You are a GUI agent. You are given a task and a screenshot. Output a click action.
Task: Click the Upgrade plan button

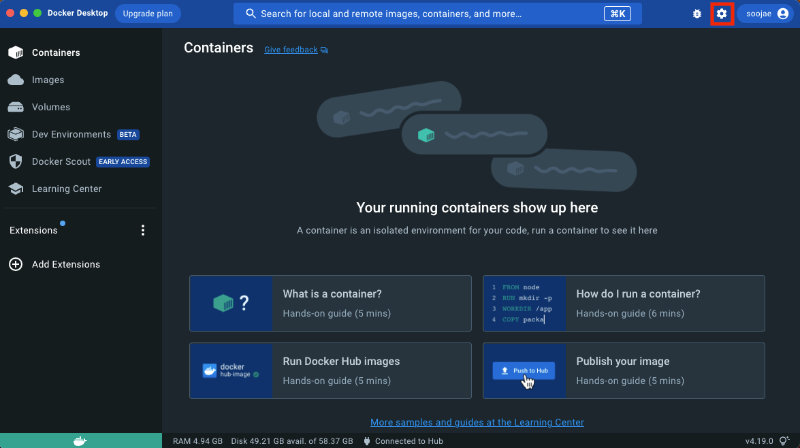(x=148, y=14)
